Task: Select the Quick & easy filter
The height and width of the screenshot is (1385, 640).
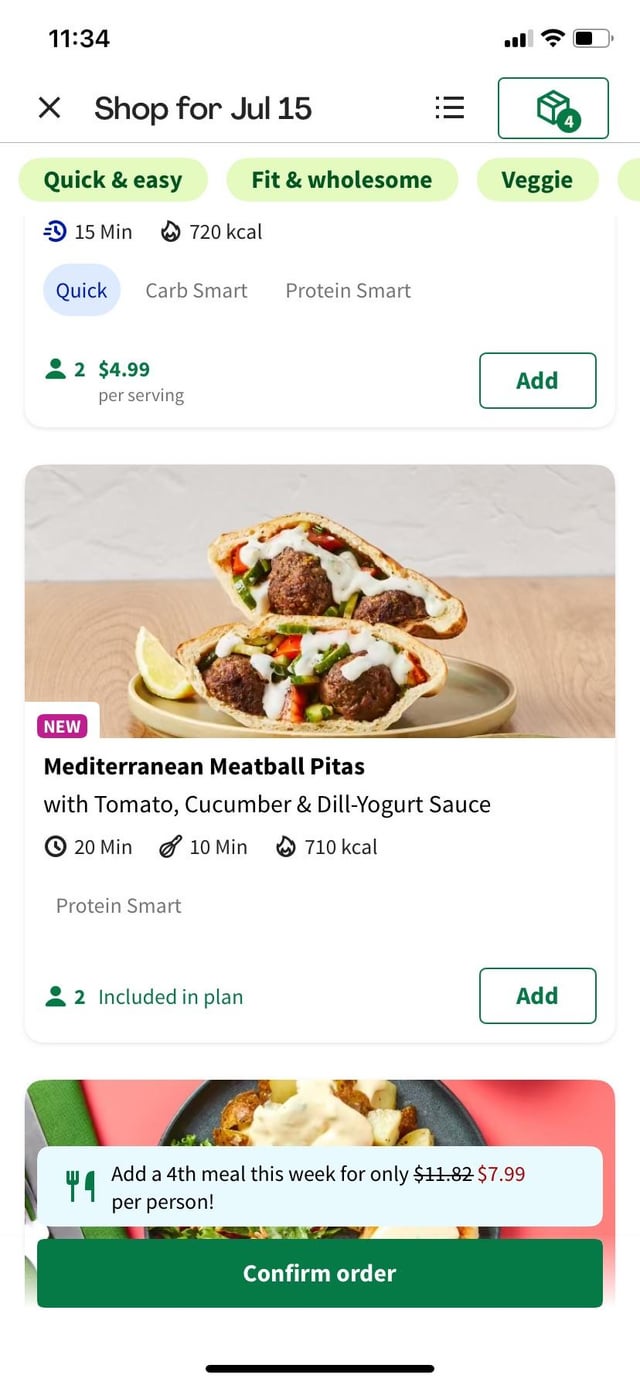Action: (113, 180)
